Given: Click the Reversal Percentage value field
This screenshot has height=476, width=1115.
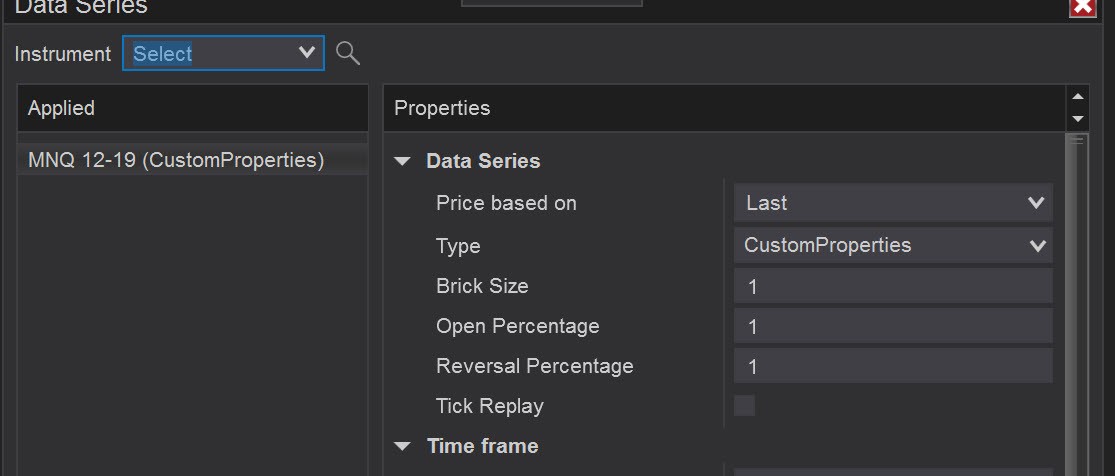Looking at the screenshot, I should tap(893, 366).
